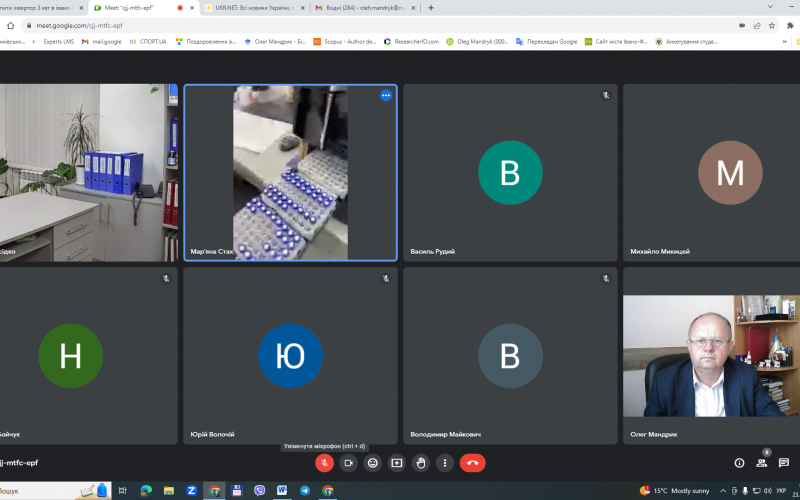Open the СПОРТ.UA bookmark

pyautogui.click(x=148, y=42)
